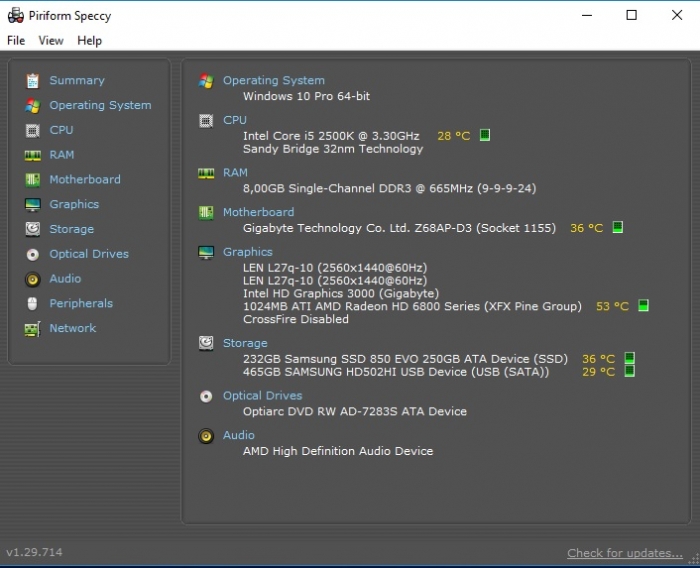Image resolution: width=700 pixels, height=568 pixels.
Task: Click the Audio speaker icon in sidebar
Action: (x=33, y=279)
